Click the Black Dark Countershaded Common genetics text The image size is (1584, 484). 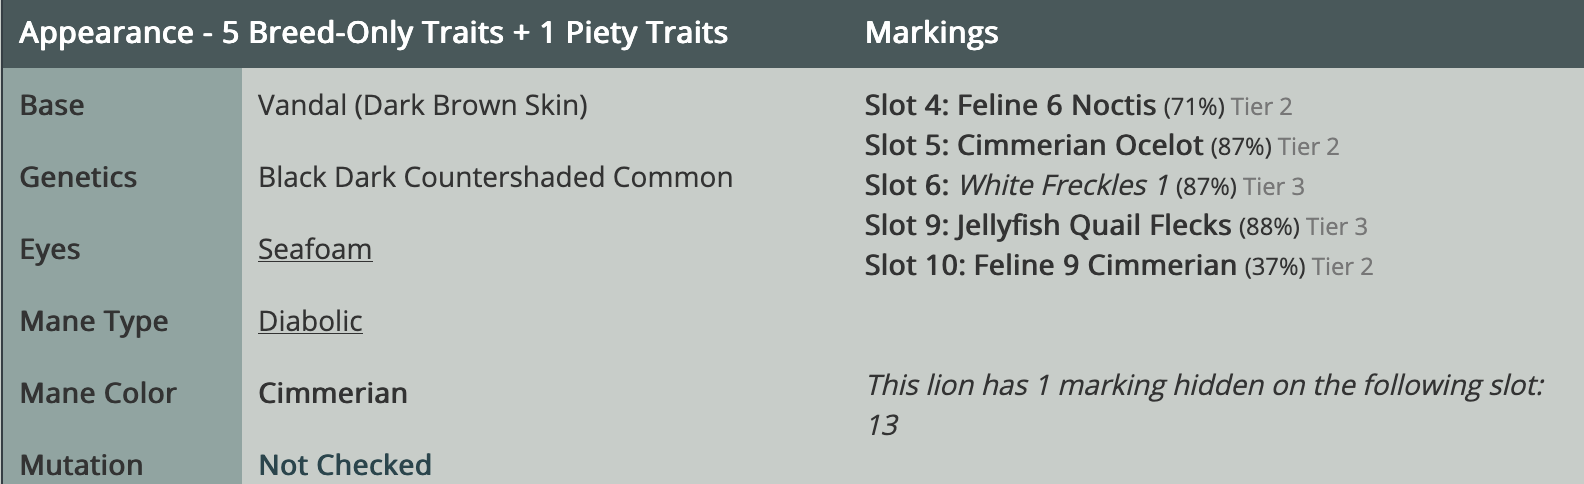[495, 177]
